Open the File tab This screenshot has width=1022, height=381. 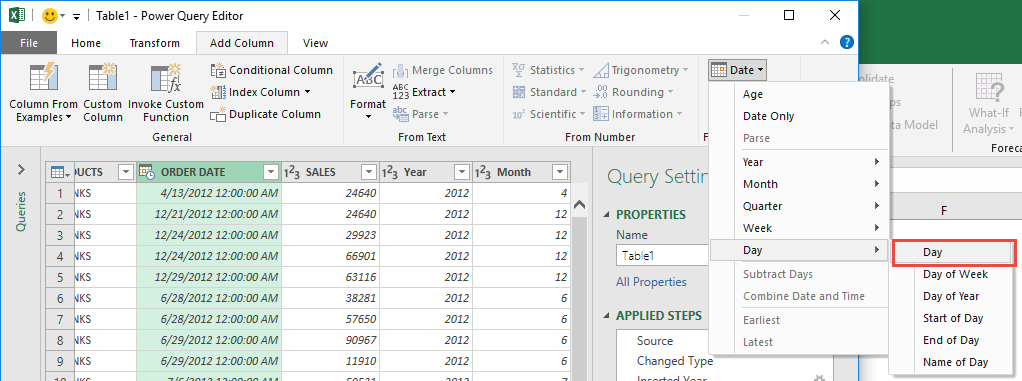(x=29, y=43)
